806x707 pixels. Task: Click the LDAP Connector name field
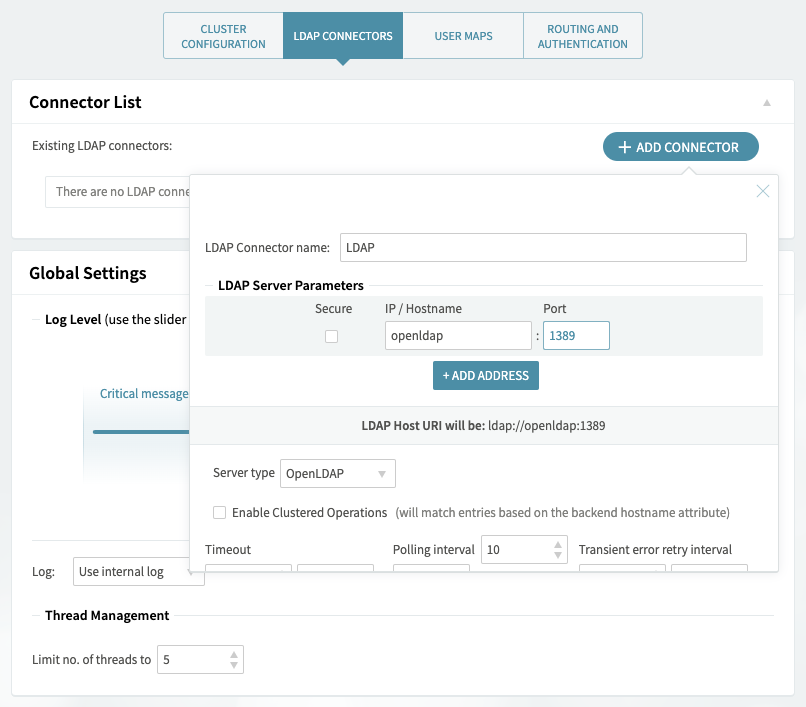543,247
